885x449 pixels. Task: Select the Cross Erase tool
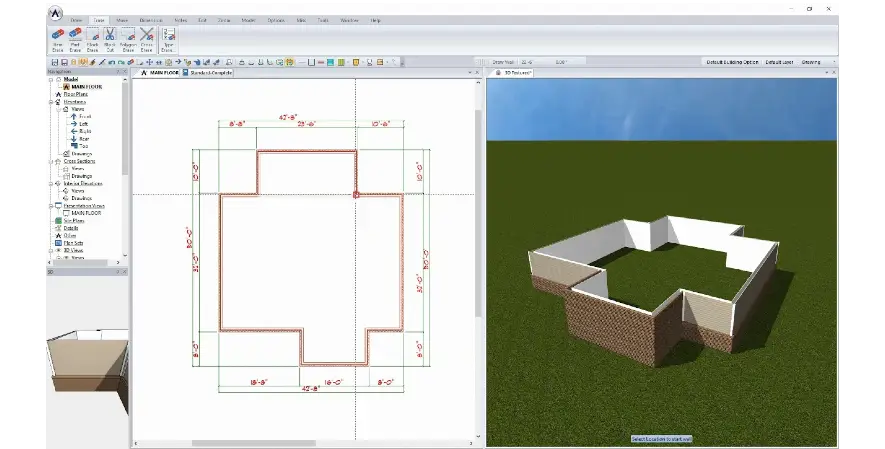[x=147, y=40]
